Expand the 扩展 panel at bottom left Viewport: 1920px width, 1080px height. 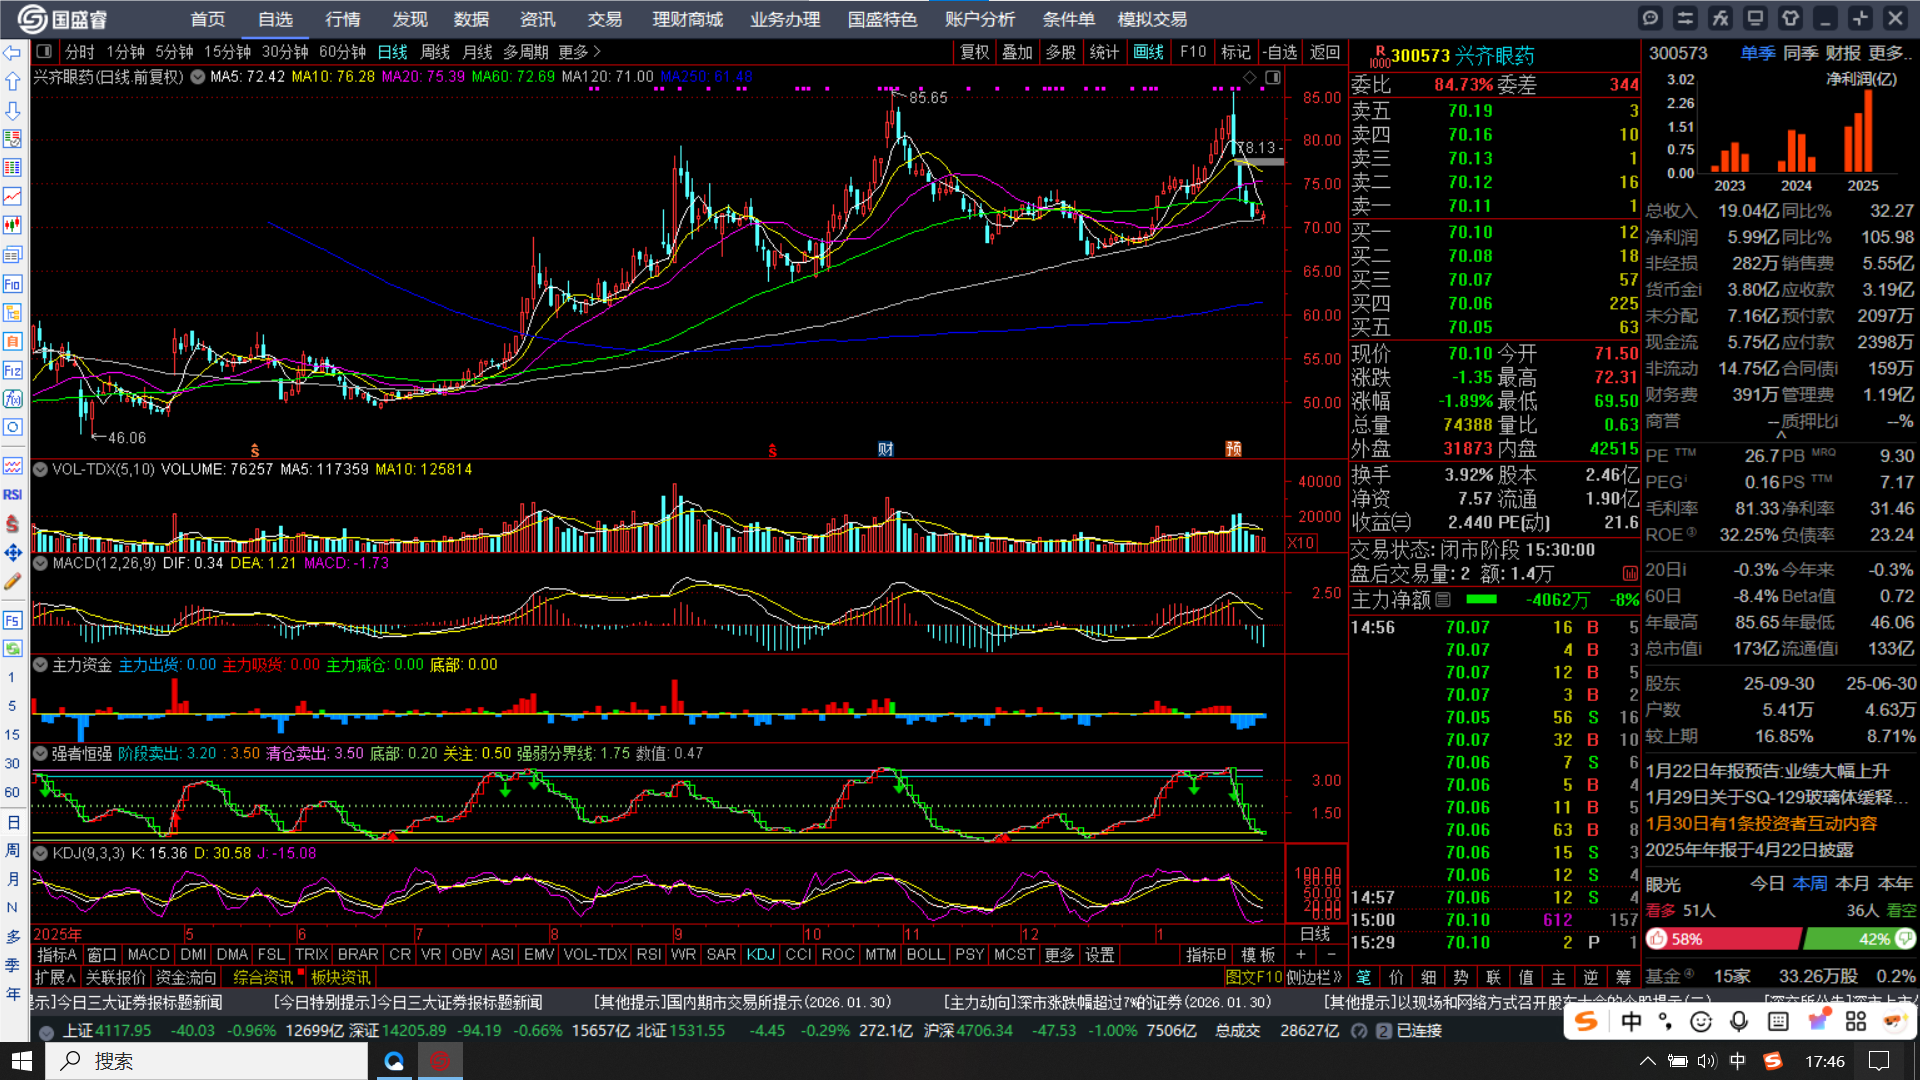tap(55, 977)
